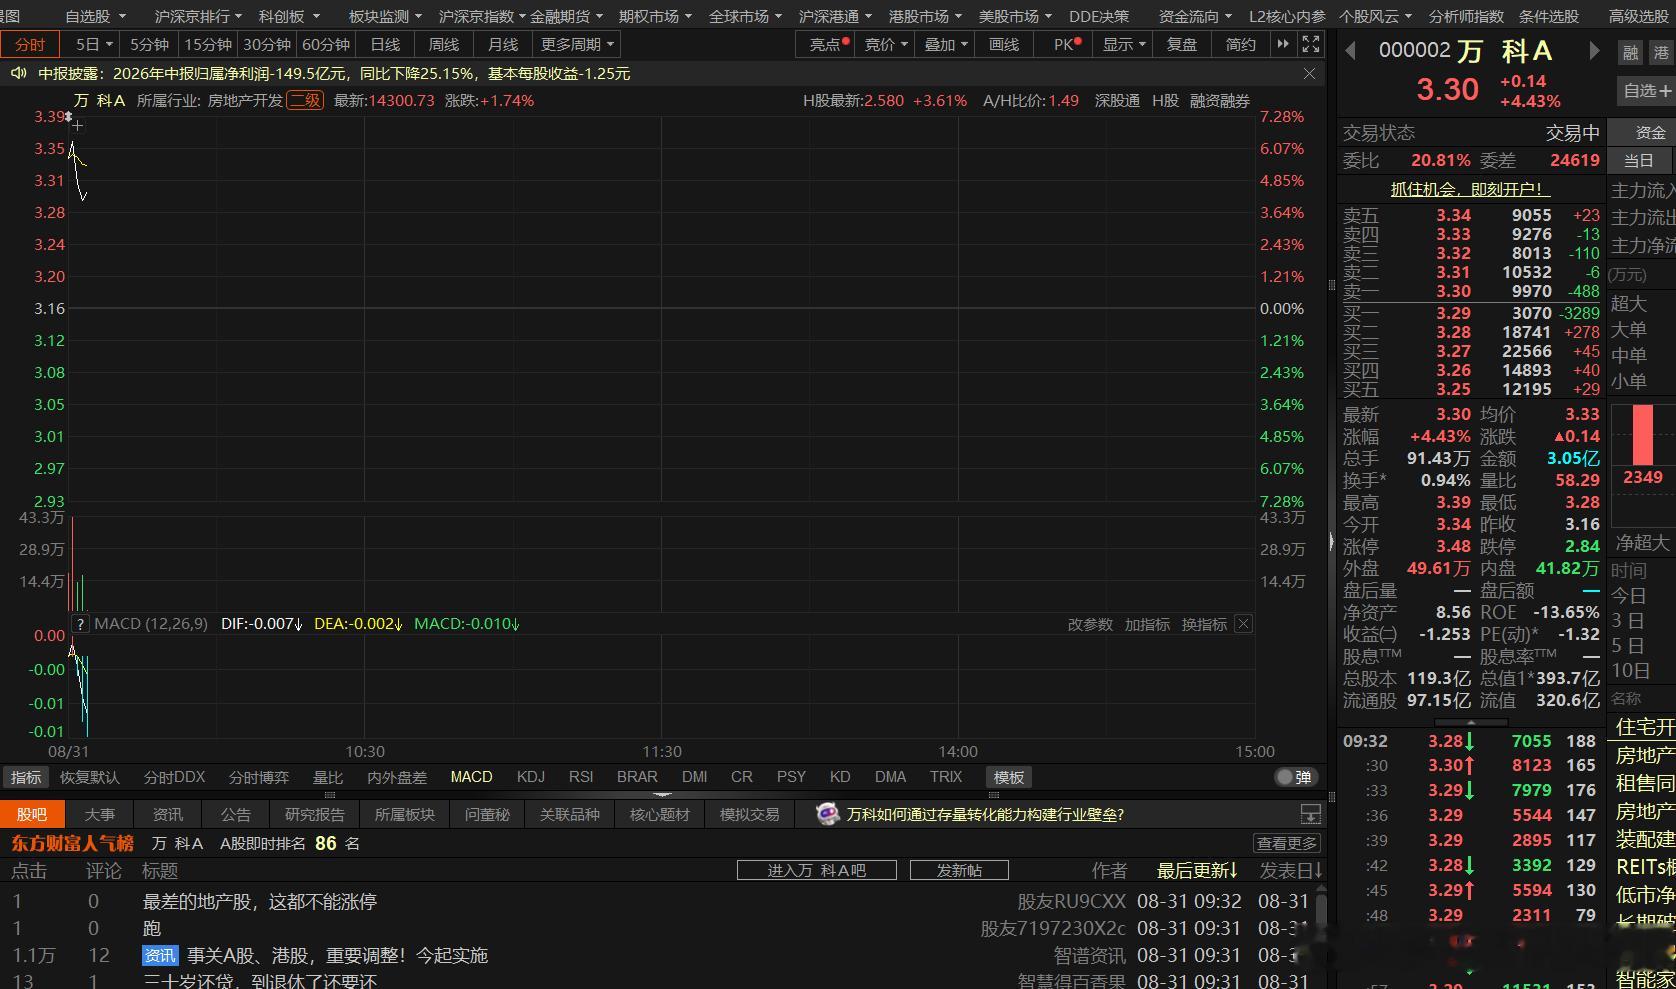Viewport: 1676px width, 989px height.
Task: Open the 竞价 dropdown
Action: point(886,44)
